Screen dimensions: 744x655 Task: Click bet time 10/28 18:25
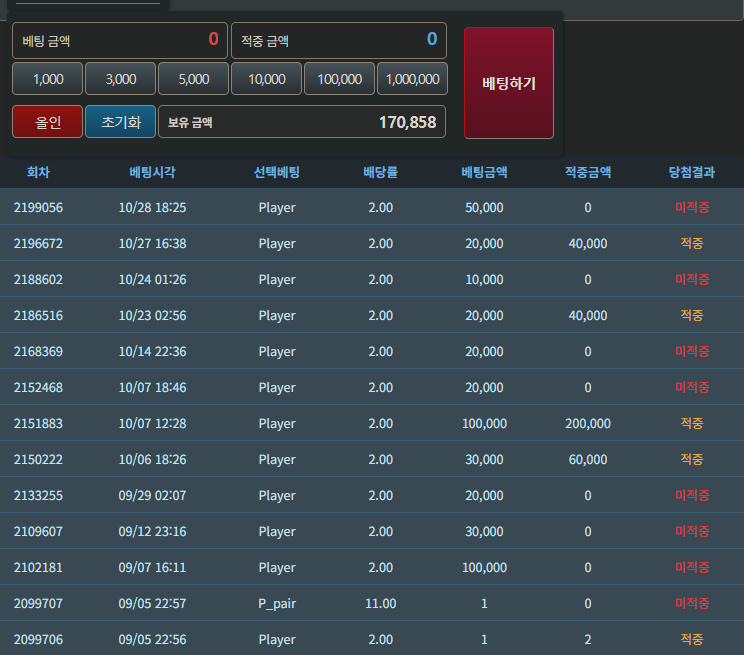(152, 207)
